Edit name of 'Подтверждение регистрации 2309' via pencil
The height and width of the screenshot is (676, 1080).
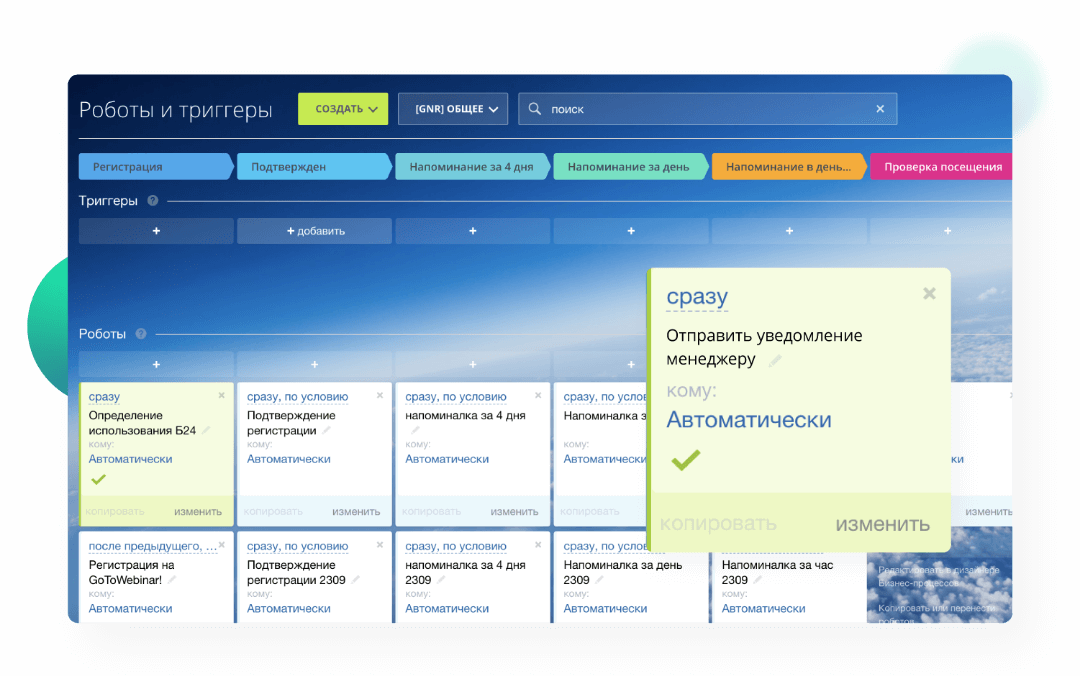click(355, 580)
